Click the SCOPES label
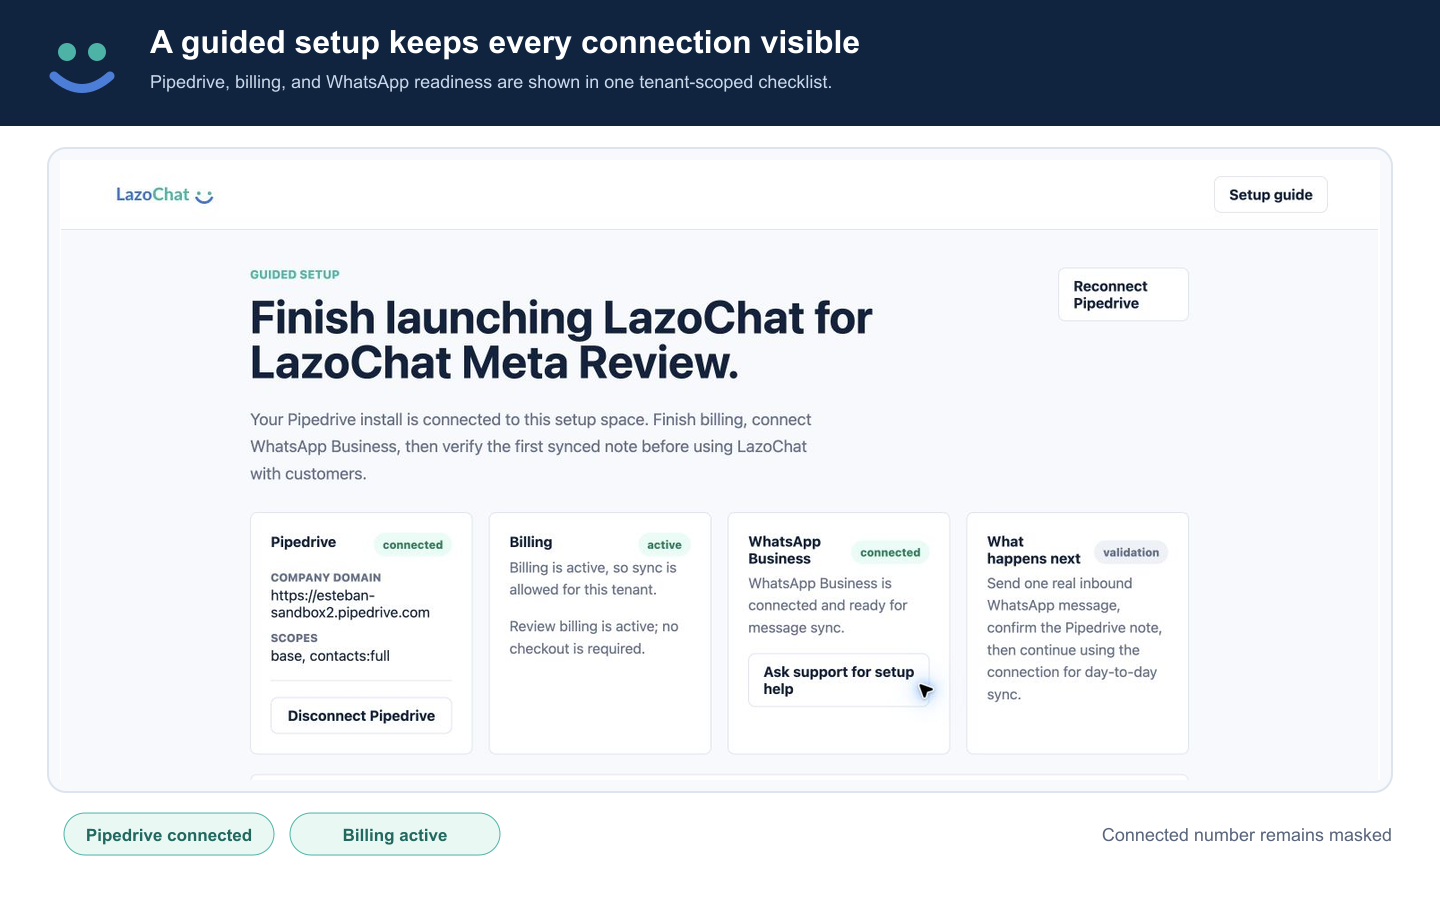The image size is (1440, 900). pyautogui.click(x=294, y=638)
